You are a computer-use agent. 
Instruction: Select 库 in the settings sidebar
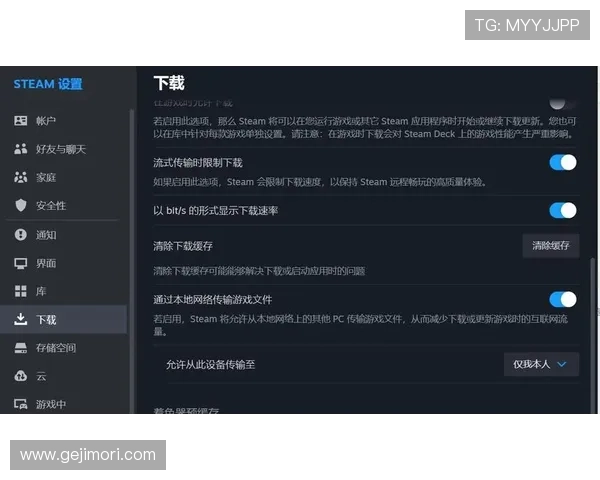pos(64,291)
